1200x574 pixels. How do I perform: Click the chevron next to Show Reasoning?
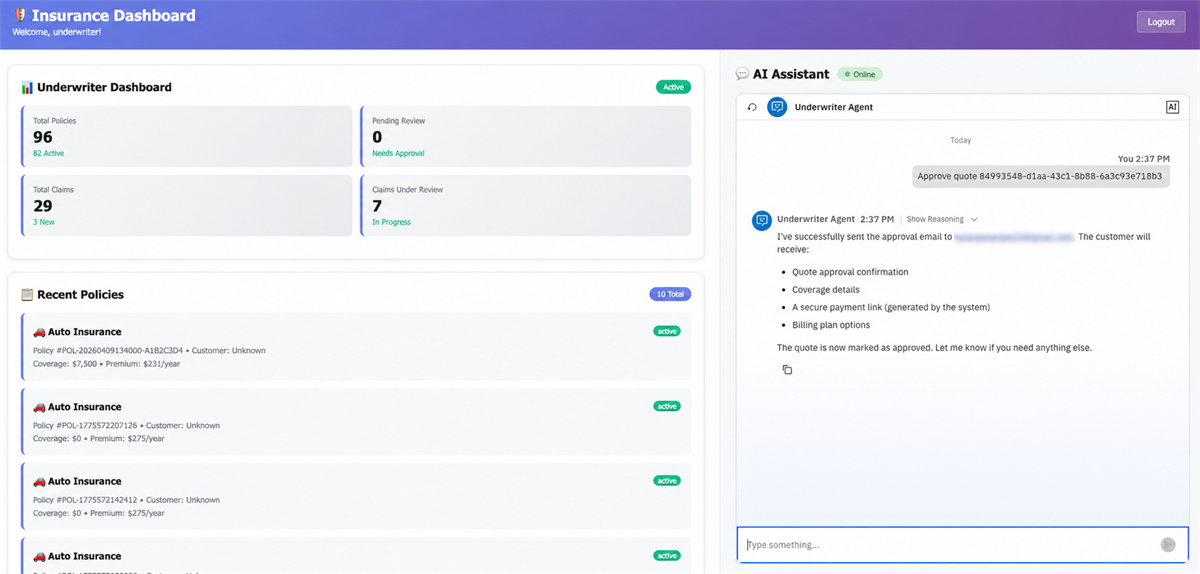(974, 219)
